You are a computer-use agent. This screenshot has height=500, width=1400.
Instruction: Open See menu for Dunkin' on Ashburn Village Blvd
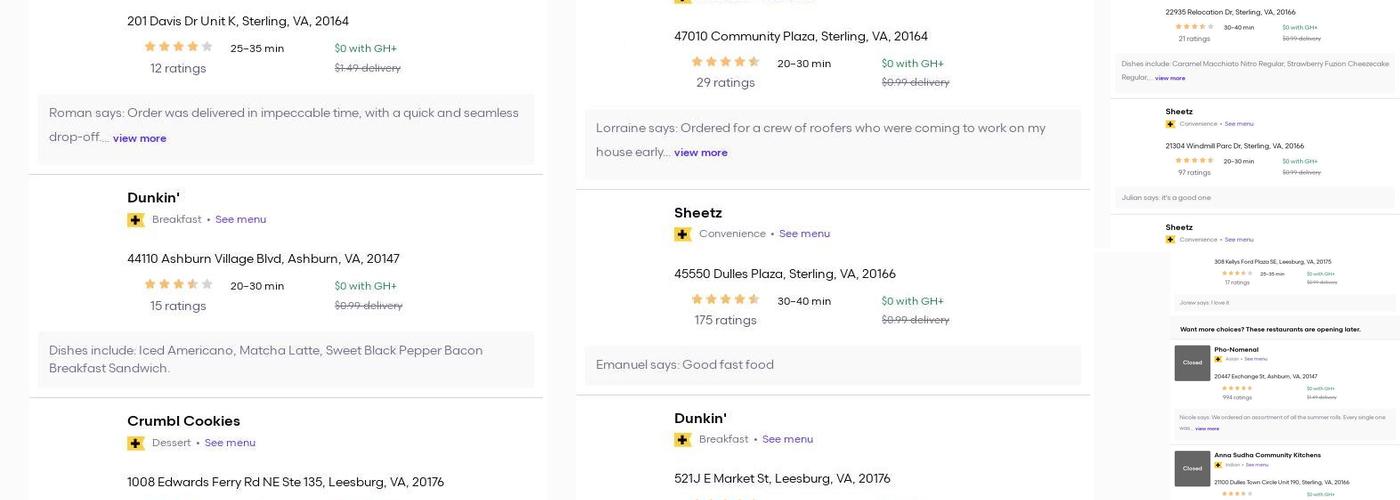coord(240,220)
